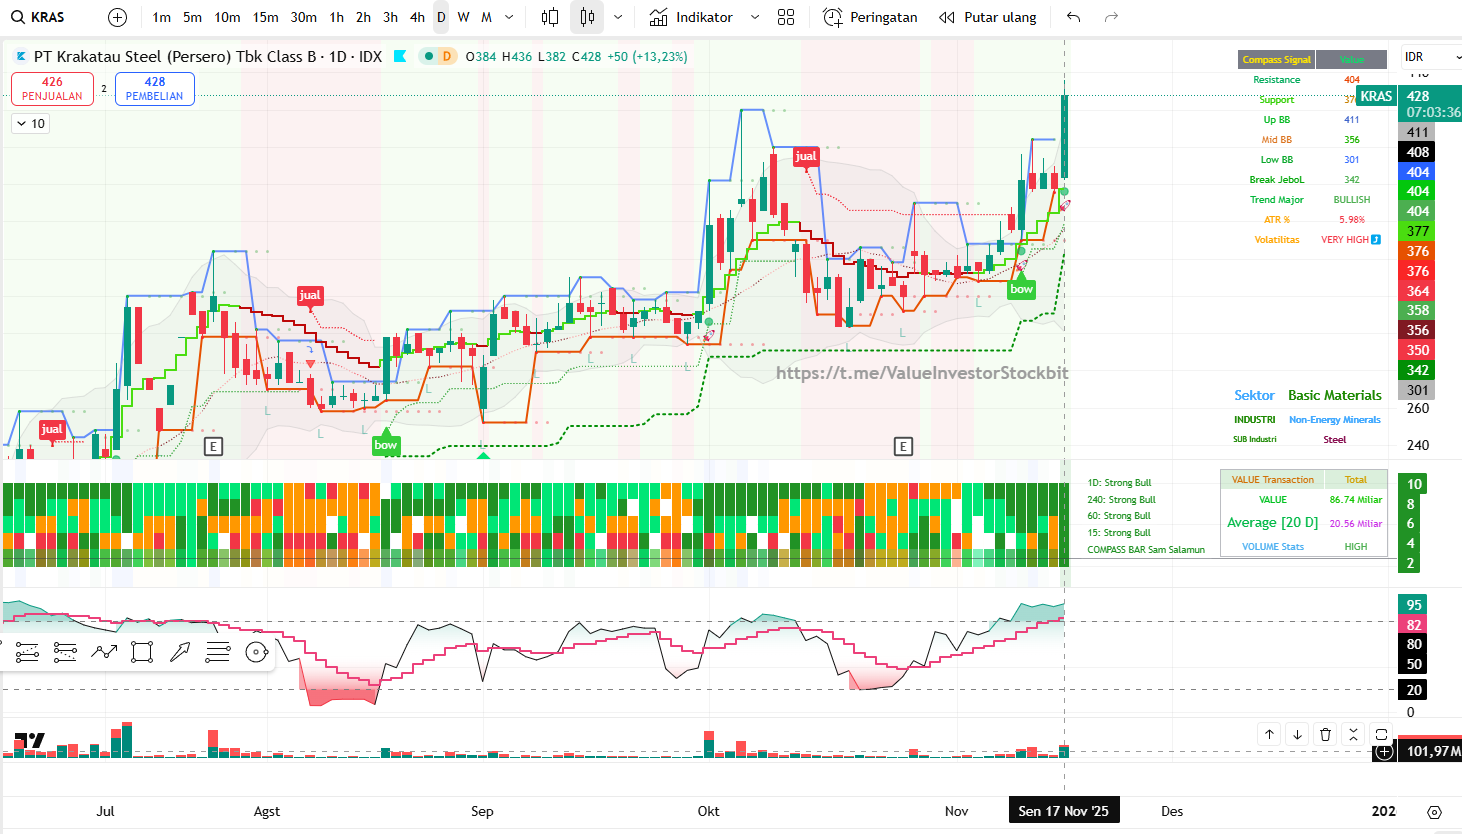Select the circle drawing tool
This screenshot has width=1462, height=834.
[257, 653]
